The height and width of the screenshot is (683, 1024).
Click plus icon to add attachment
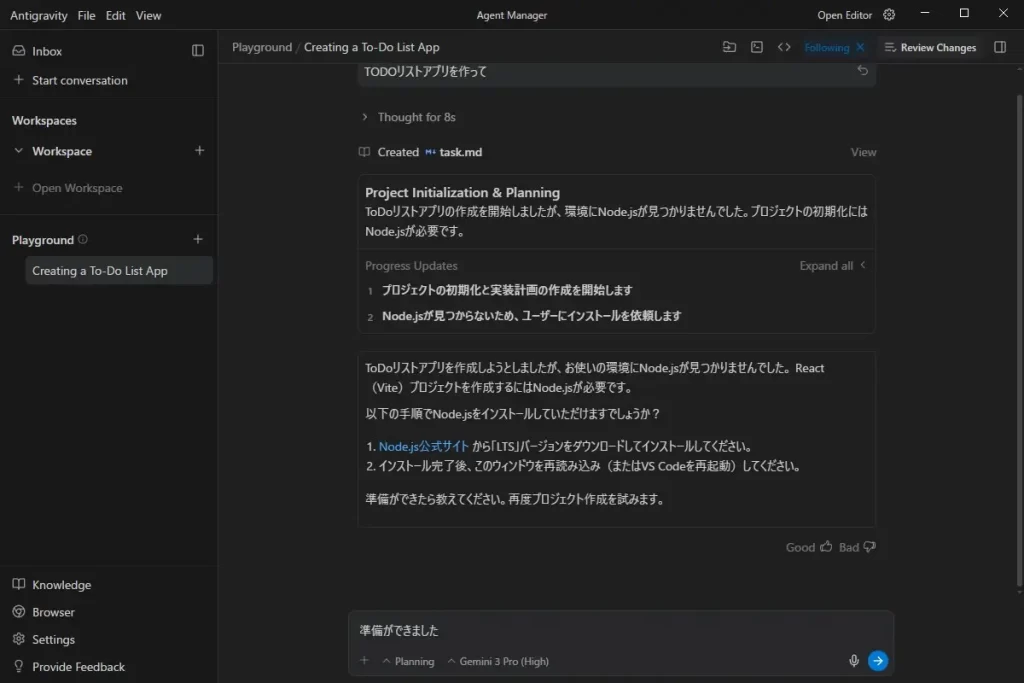coord(364,661)
